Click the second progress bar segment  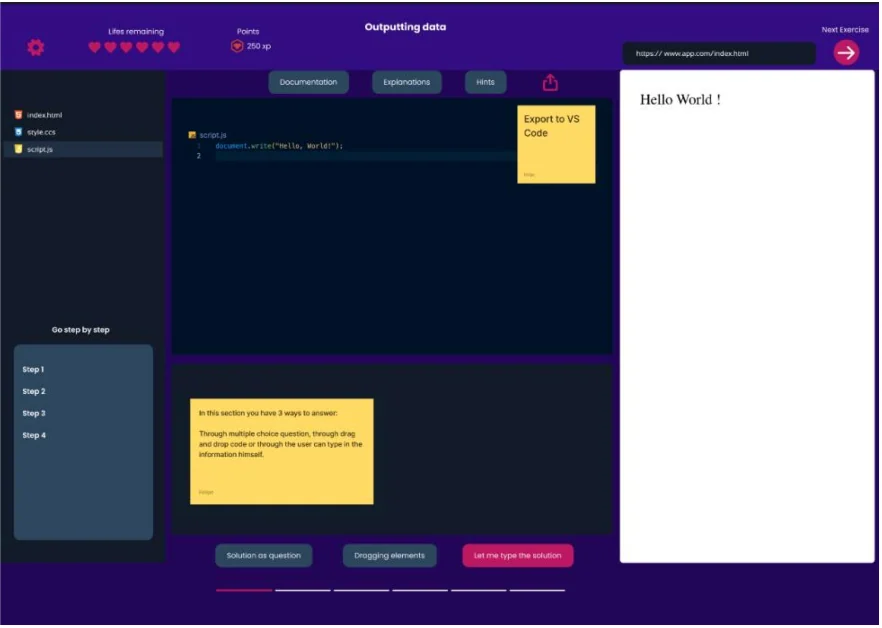[303, 590]
